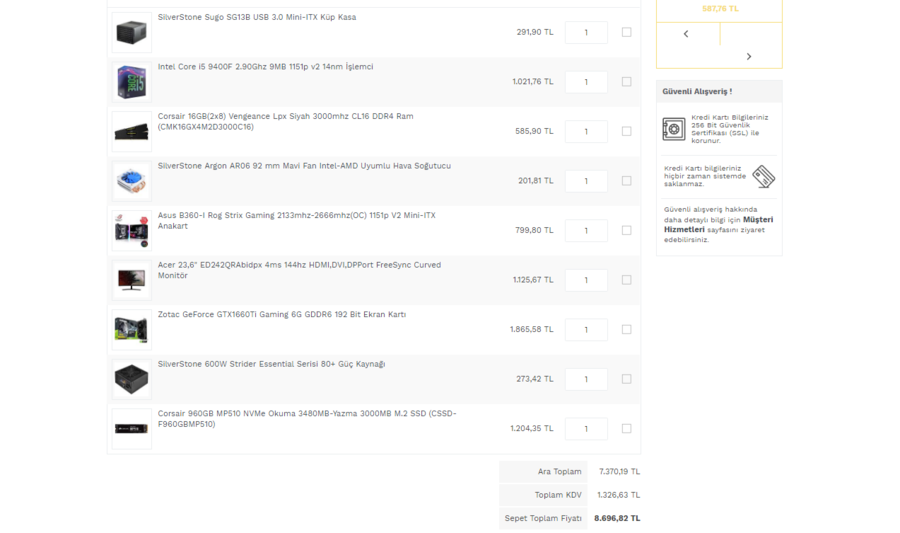This screenshot has height=533, width=900.
Task: Edit the quantity field for Intel Core i5 9400F
Action: pyautogui.click(x=586, y=81)
